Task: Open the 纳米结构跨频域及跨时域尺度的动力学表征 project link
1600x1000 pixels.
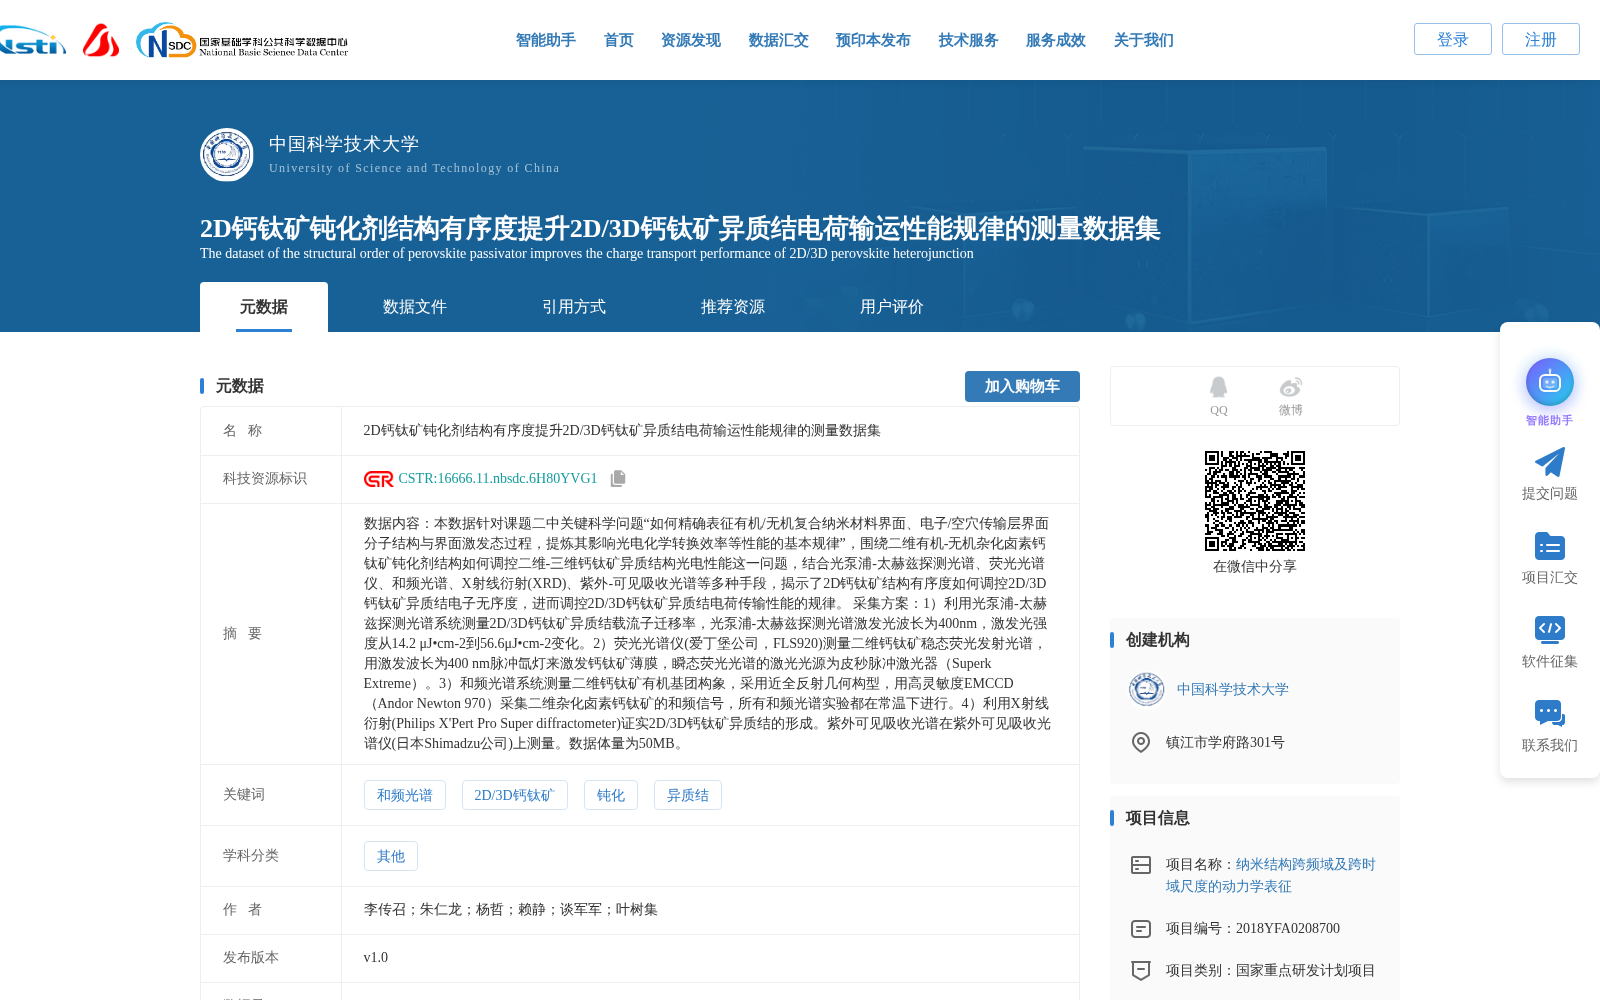Action: point(1271,875)
